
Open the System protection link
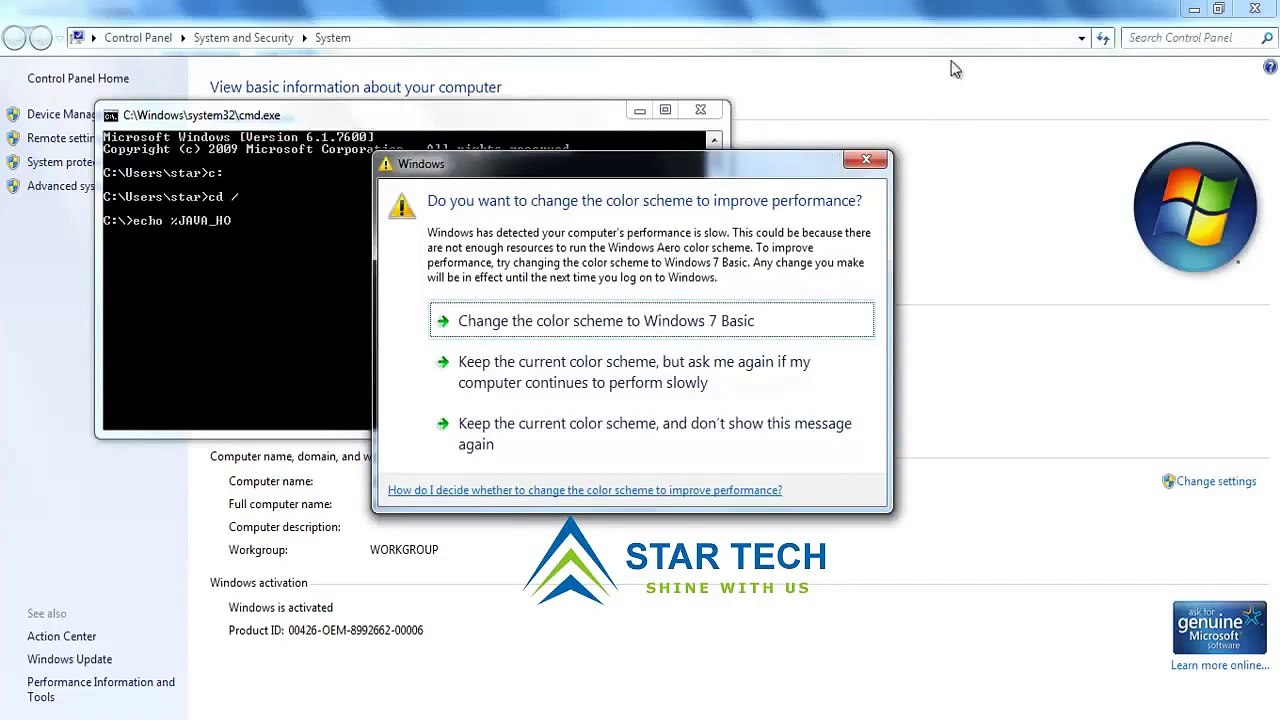61,162
